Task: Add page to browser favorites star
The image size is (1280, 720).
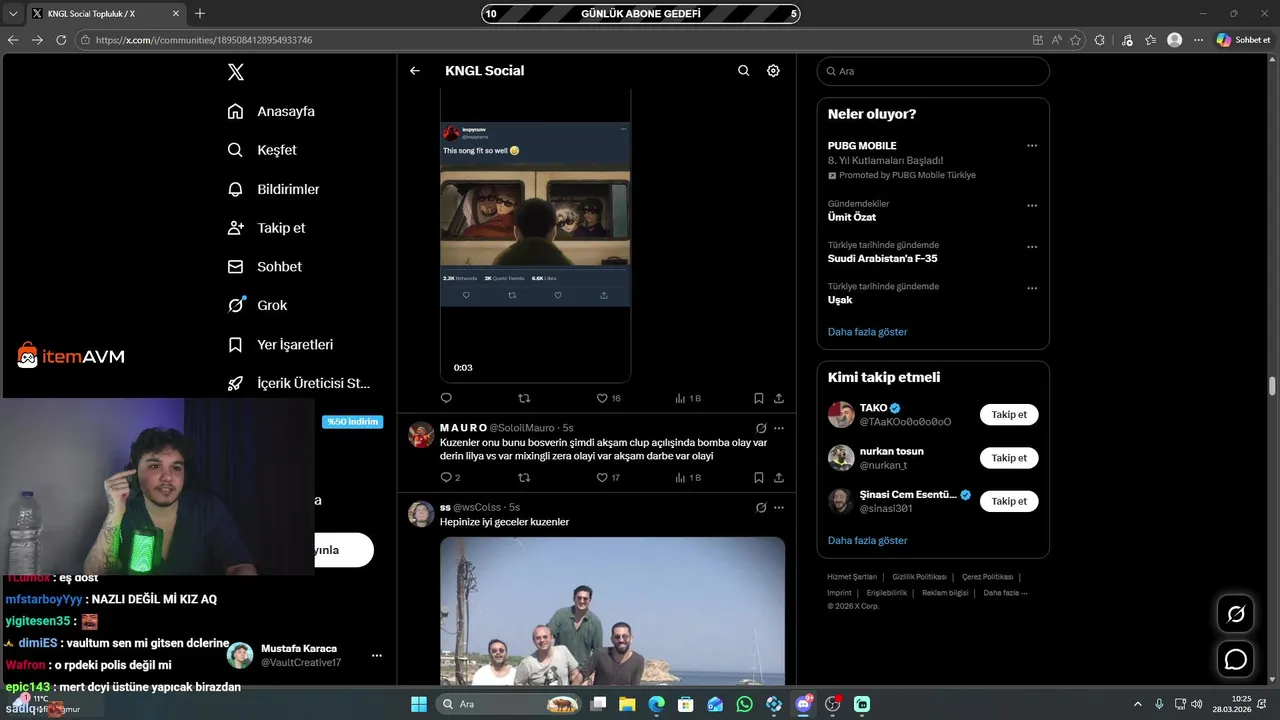Action: pos(1076,40)
